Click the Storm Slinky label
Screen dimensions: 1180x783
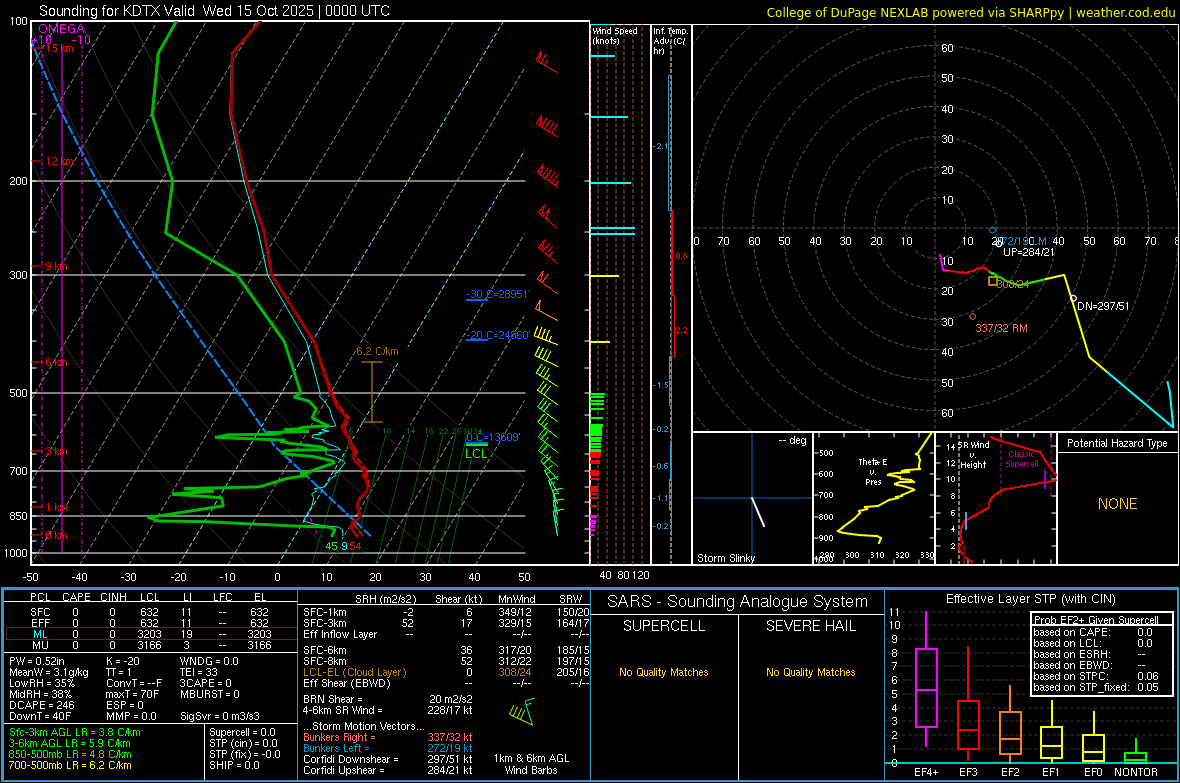coord(726,558)
